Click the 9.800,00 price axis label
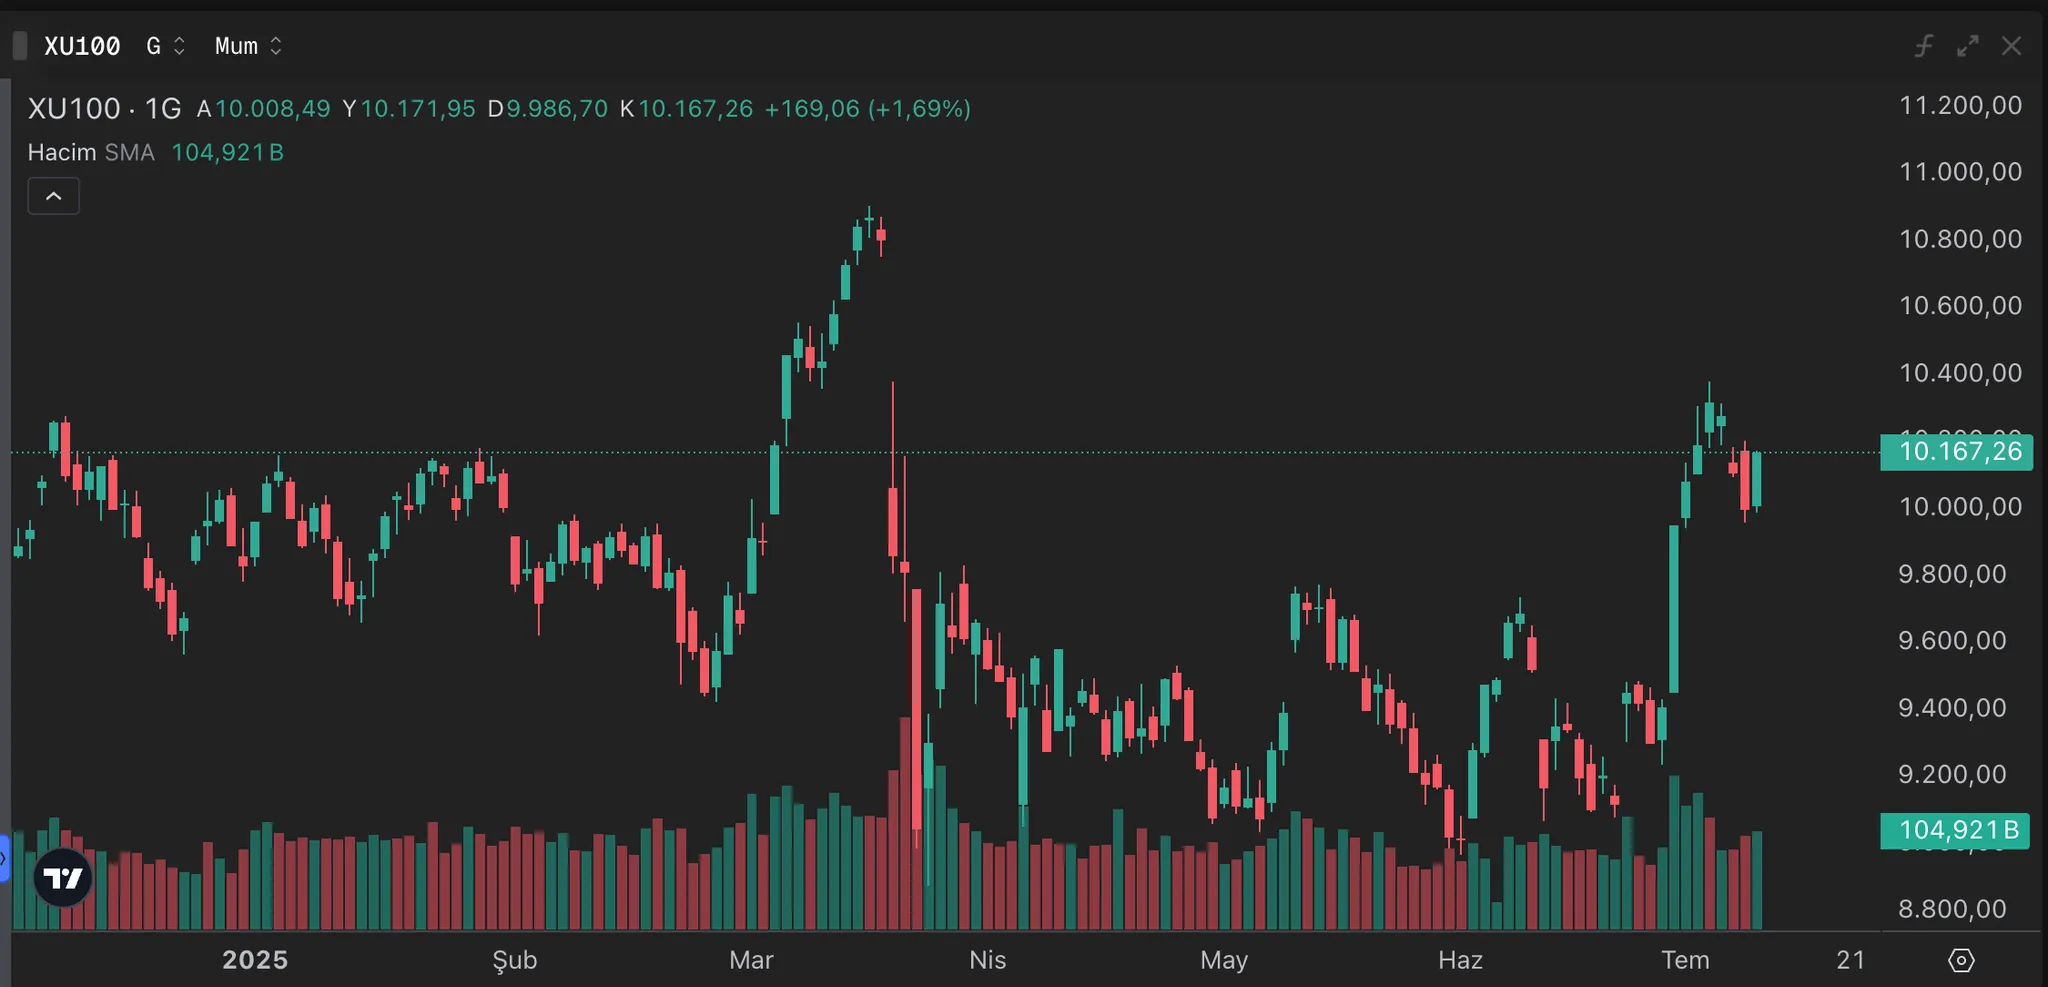This screenshot has width=2048, height=987. (x=1953, y=573)
